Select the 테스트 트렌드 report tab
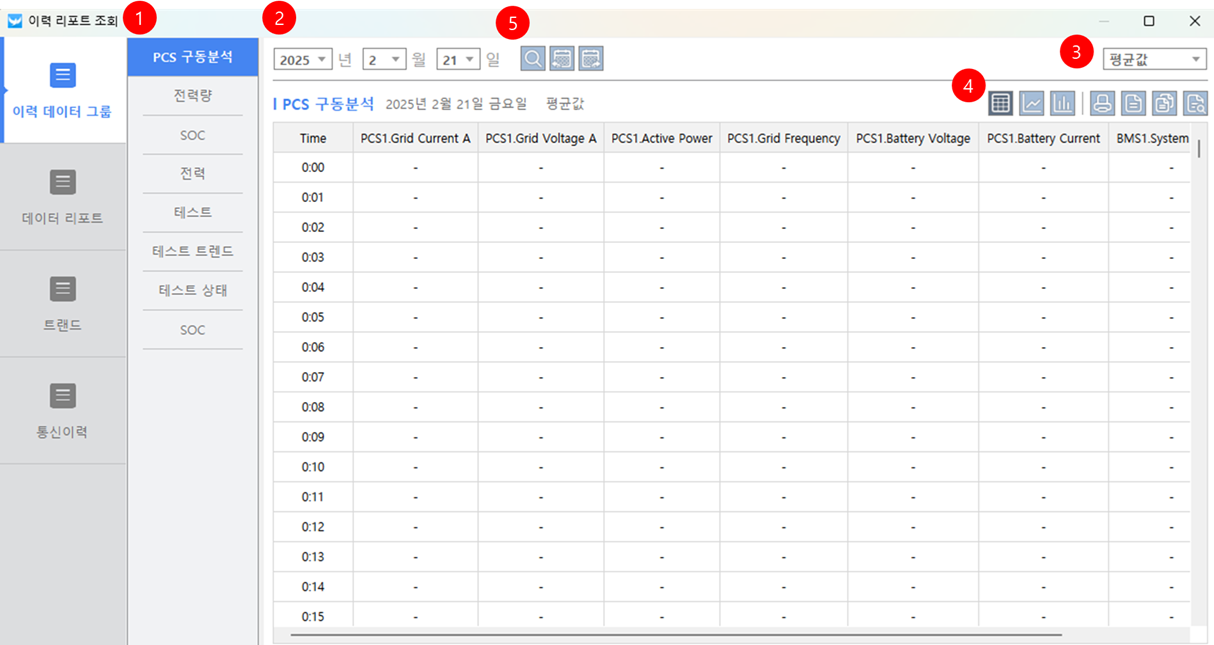The height and width of the screenshot is (645, 1214). tap(192, 251)
